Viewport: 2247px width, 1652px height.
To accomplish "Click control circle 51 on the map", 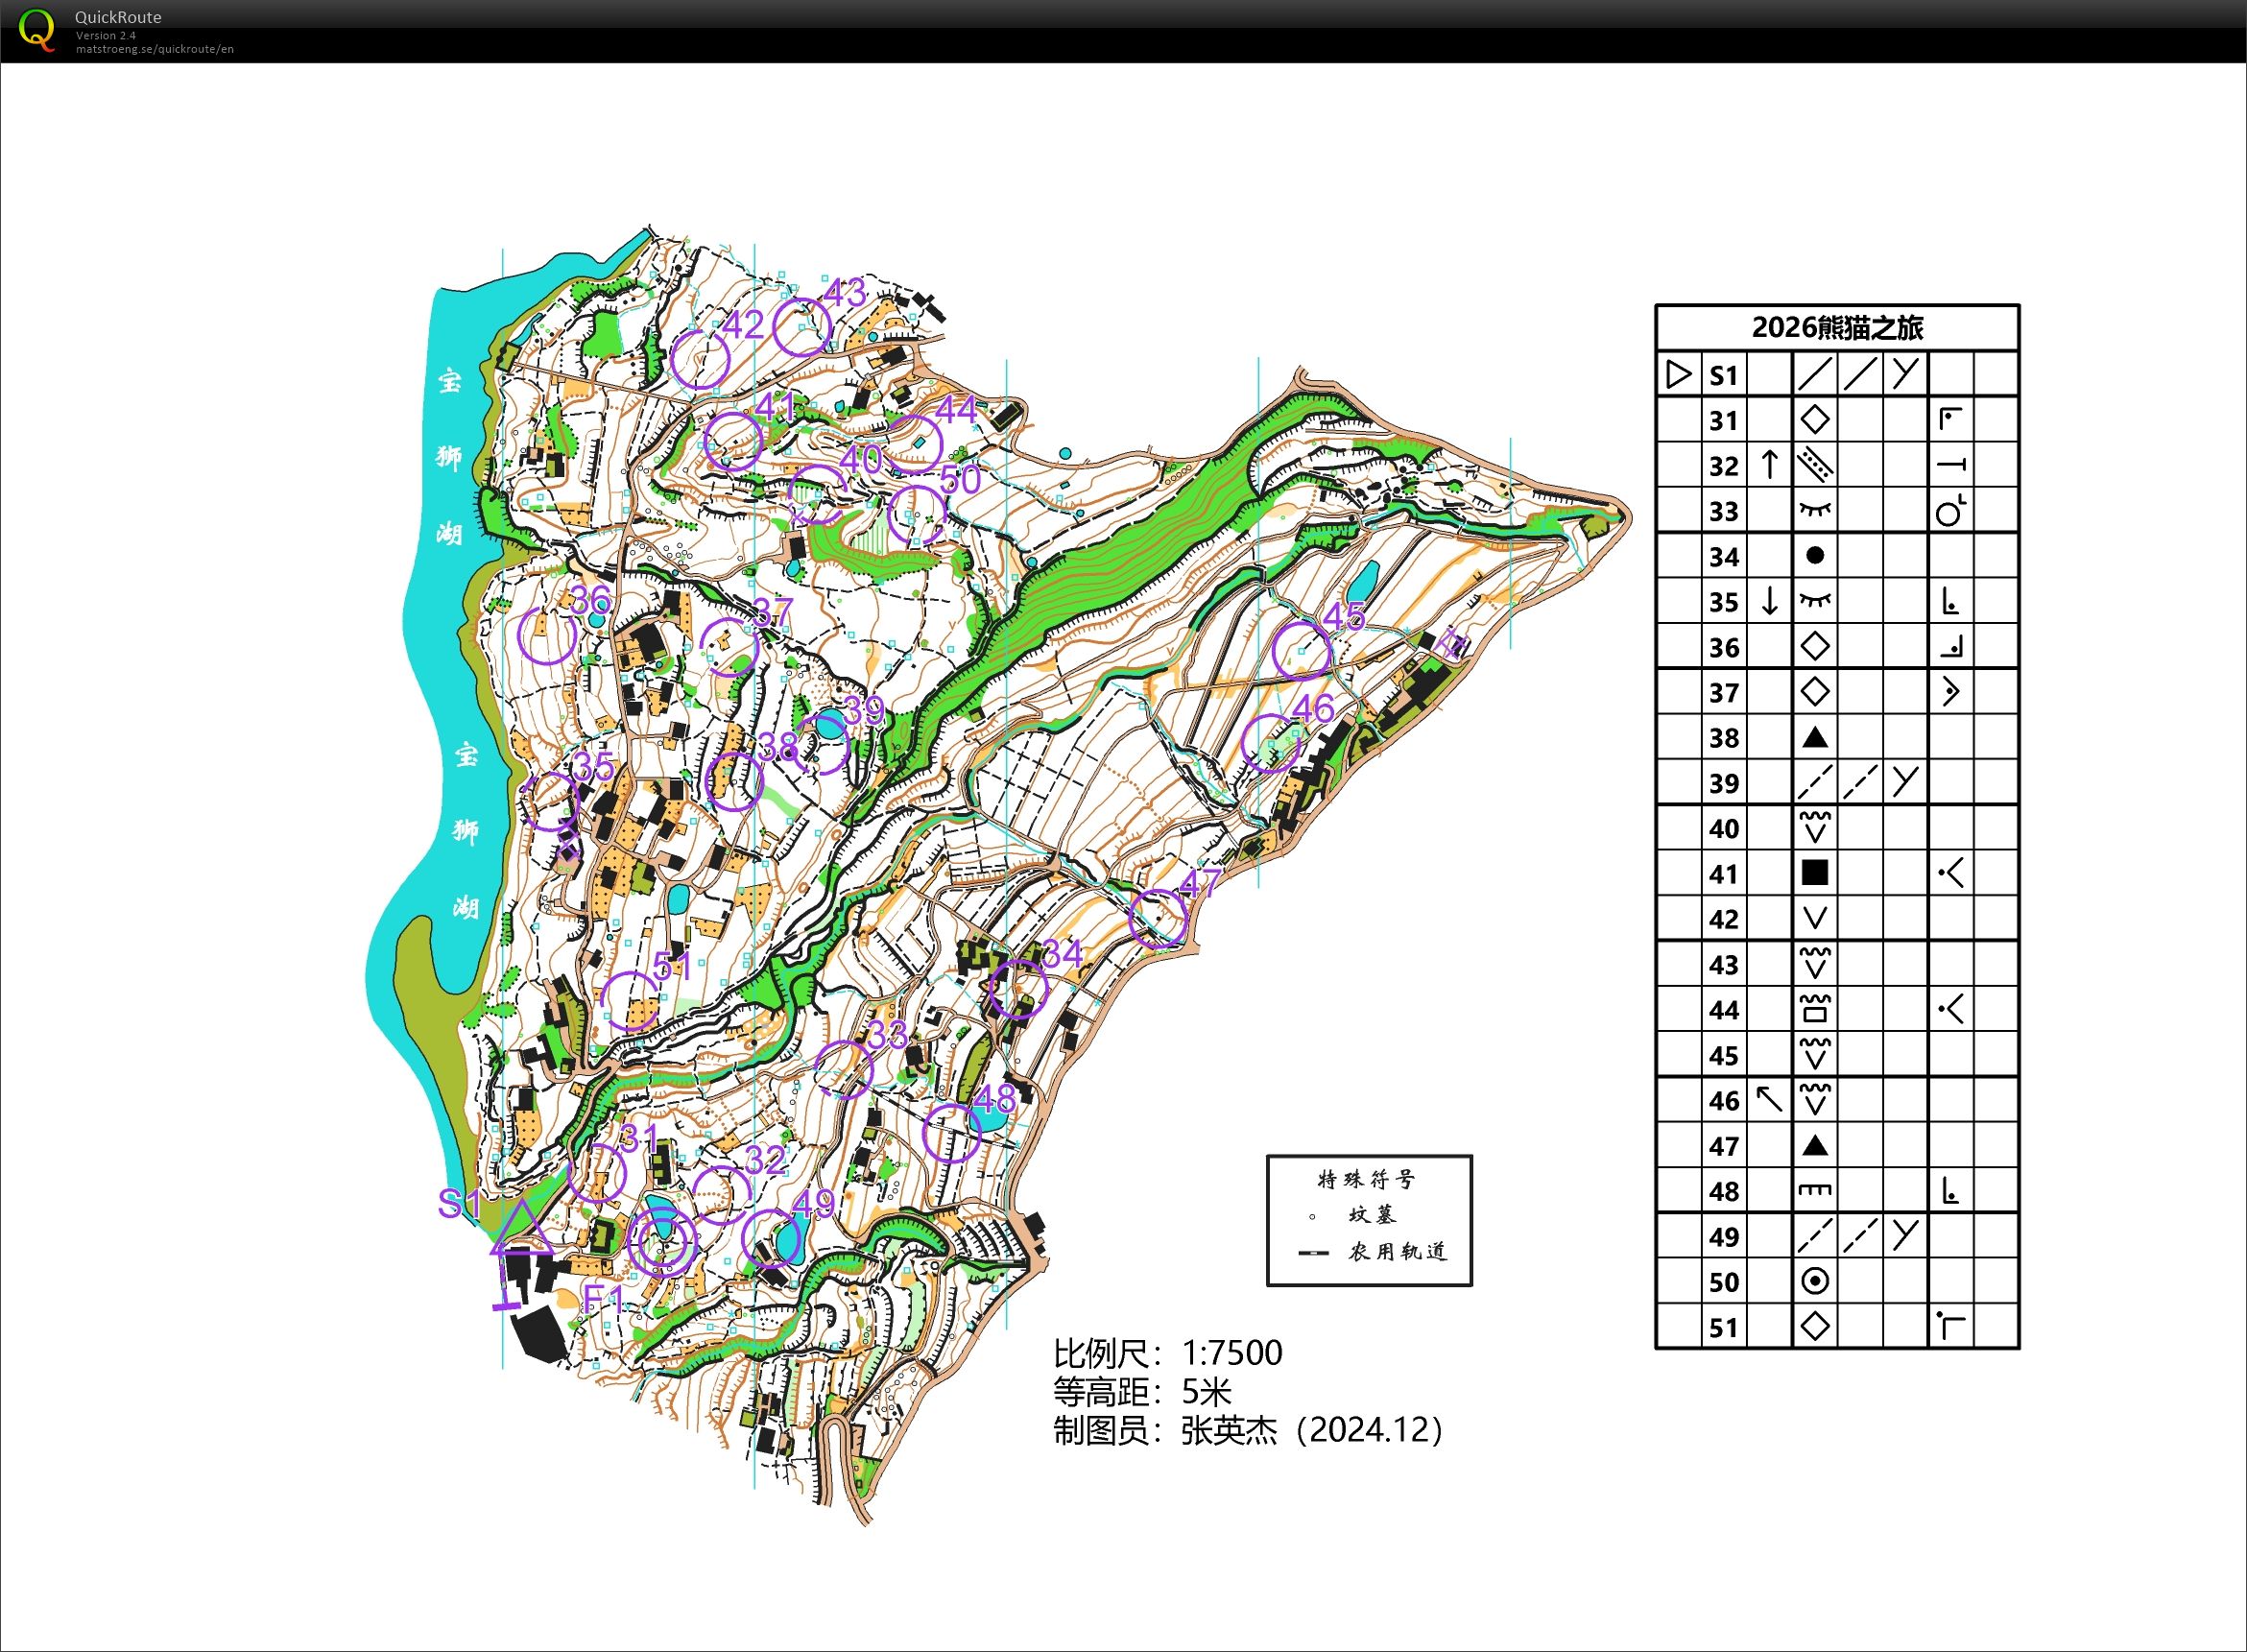I will point(630,1000).
